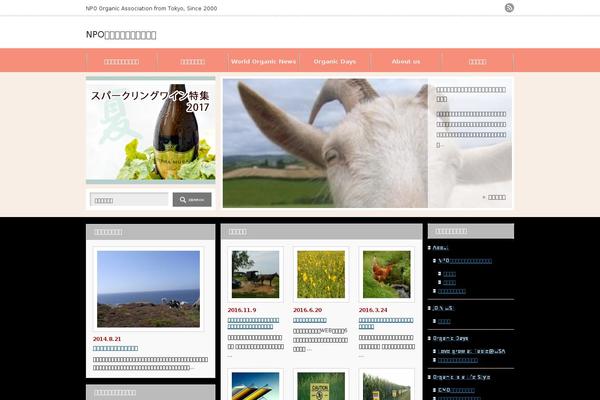The image size is (600, 400).
Task: Open Organic Days menu item
Action: tap(334, 61)
